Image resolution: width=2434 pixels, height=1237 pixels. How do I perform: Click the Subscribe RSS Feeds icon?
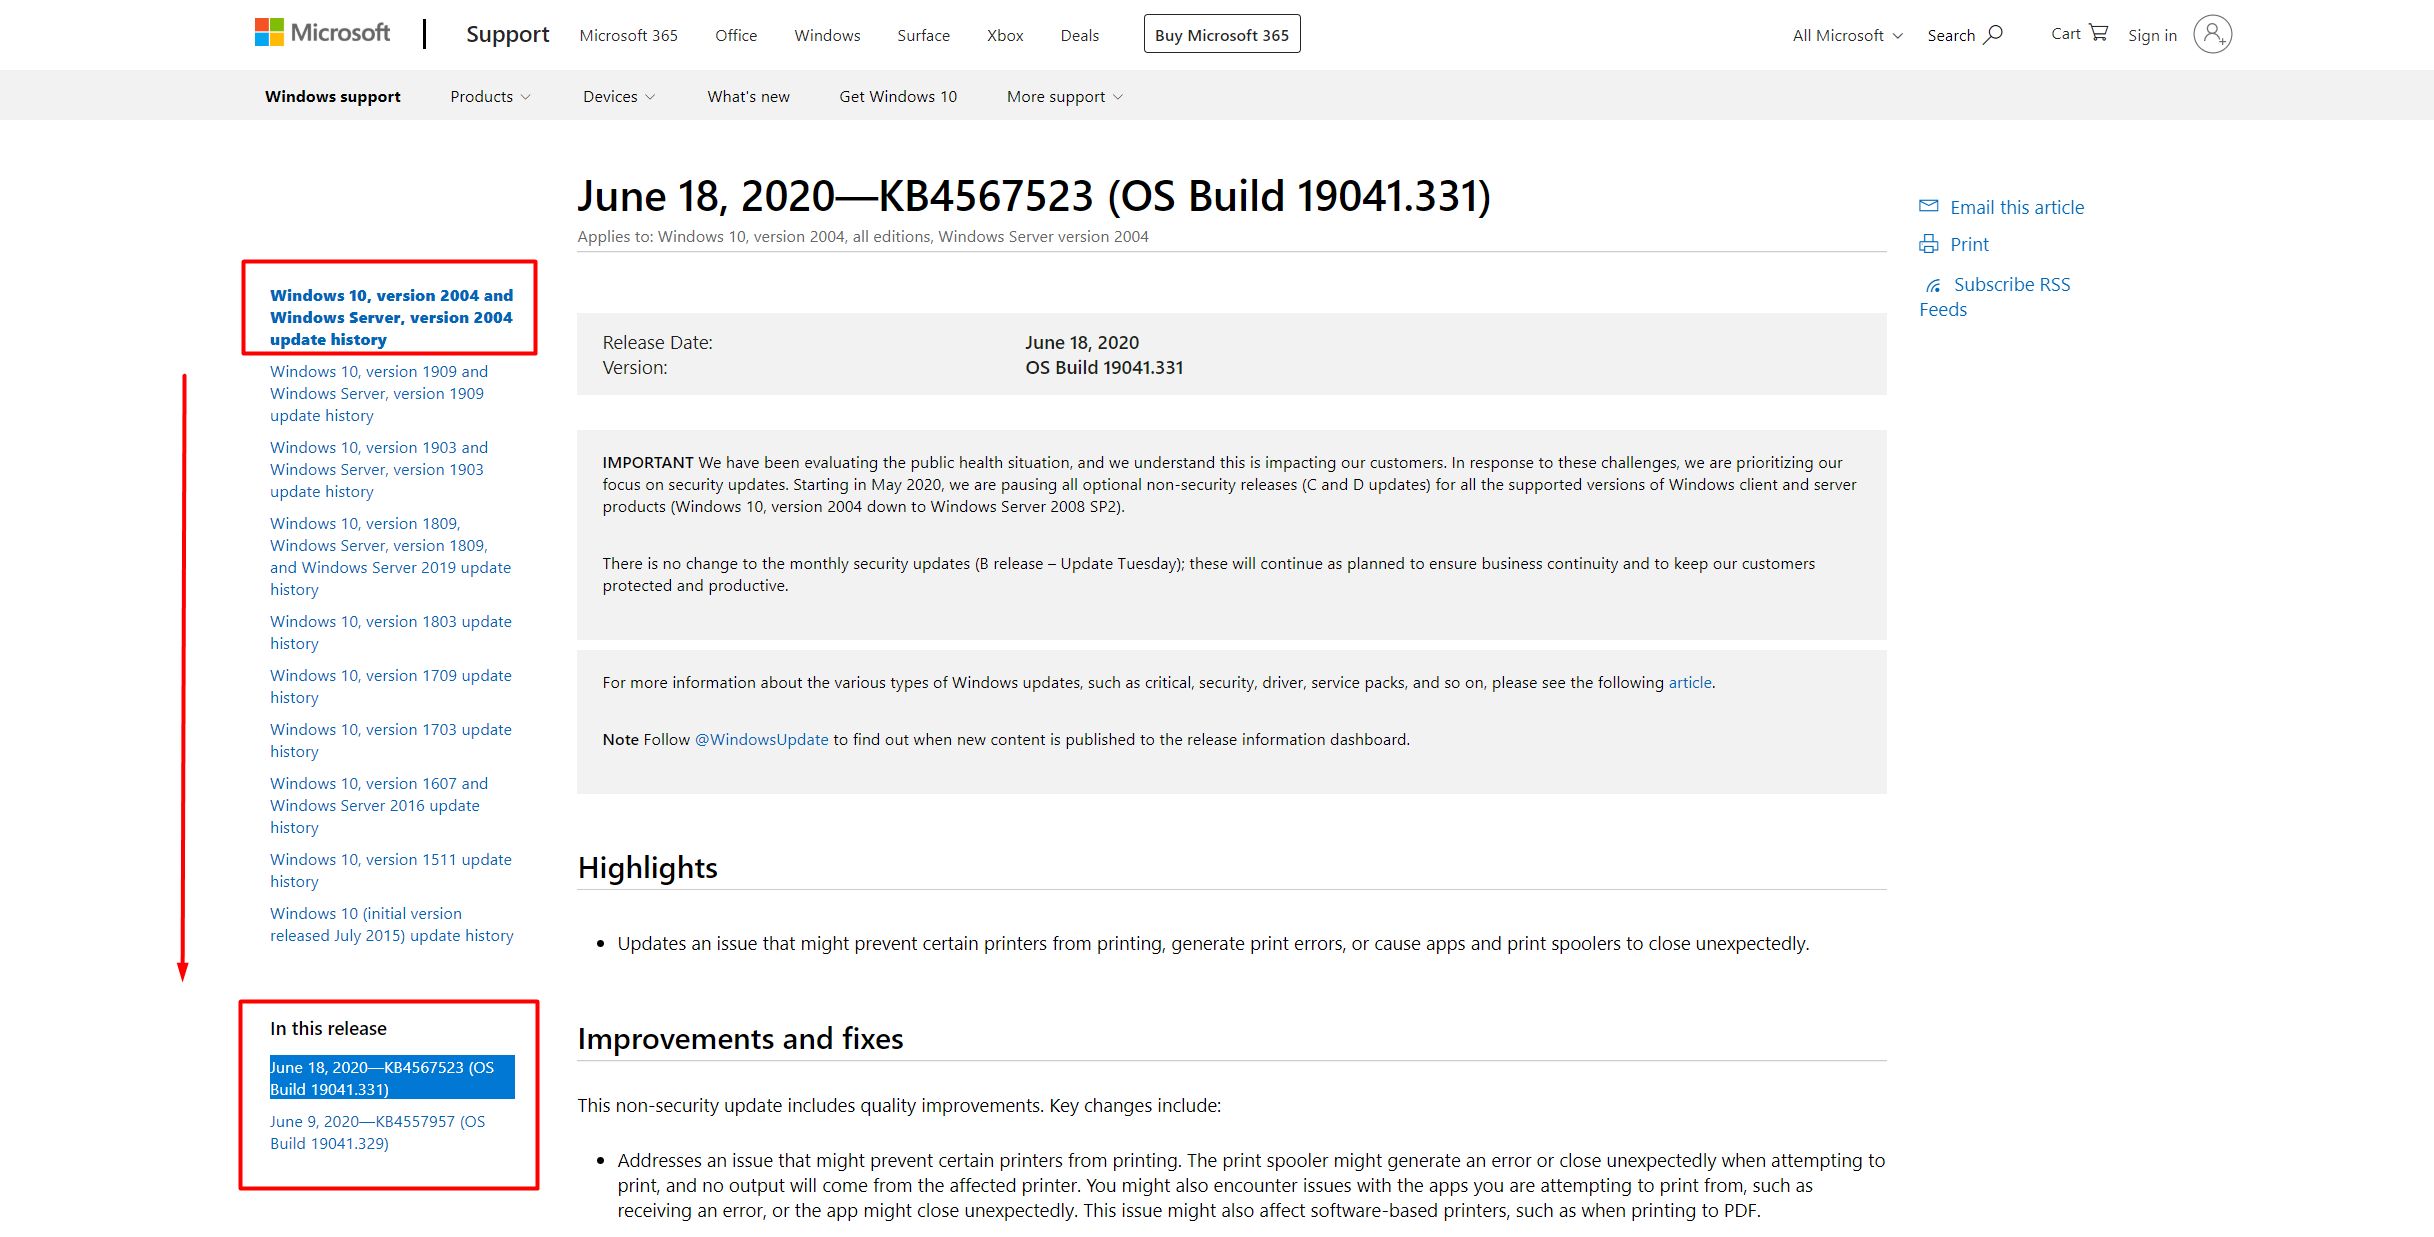pyautogui.click(x=1934, y=285)
